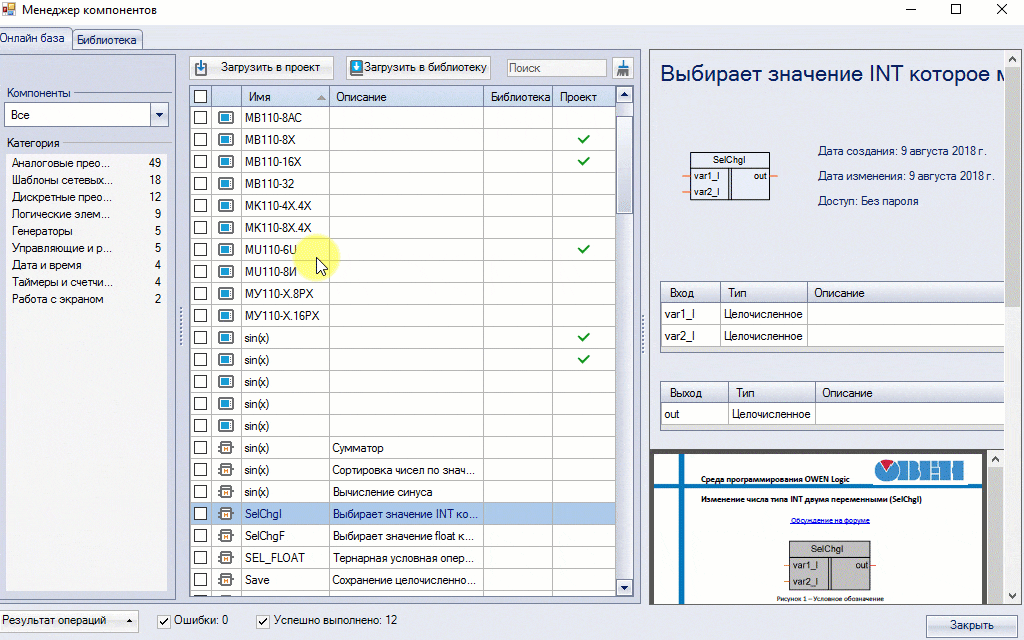
Task: Click the Поиск search field
Action: click(556, 68)
